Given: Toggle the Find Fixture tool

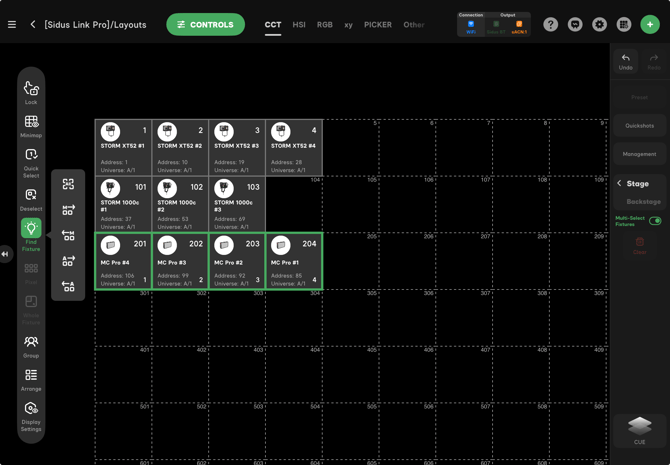Looking at the screenshot, I should [31, 234].
